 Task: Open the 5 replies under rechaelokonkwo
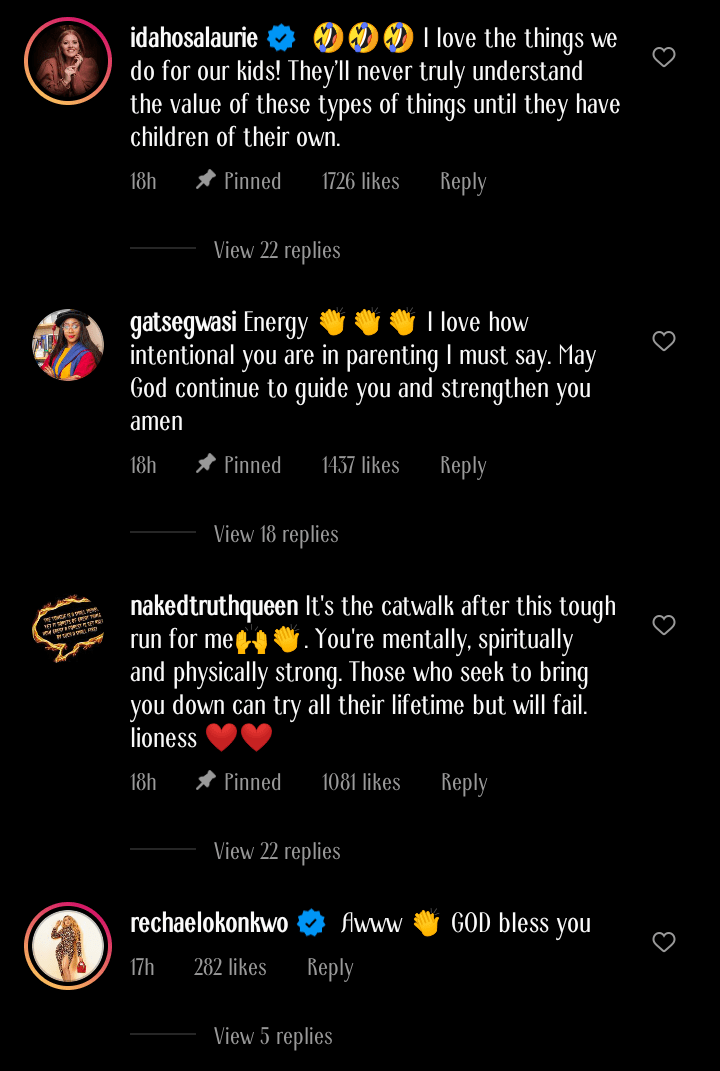click(273, 1036)
